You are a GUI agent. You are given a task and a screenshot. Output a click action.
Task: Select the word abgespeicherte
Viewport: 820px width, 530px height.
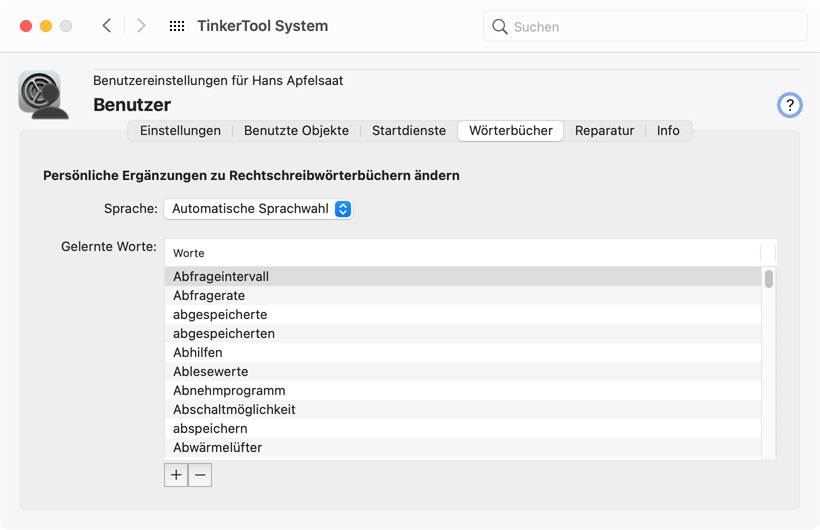click(463, 314)
